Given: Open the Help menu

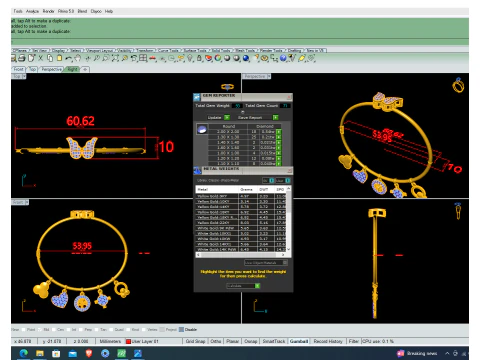Looking at the screenshot, I should pyautogui.click(x=109, y=11).
